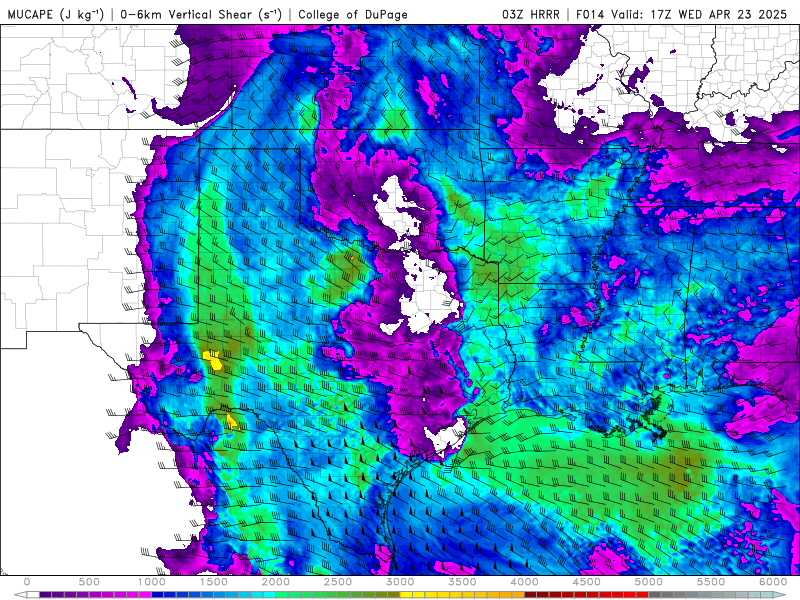
Task: Click the 500 label on the color scale
Action: (x=89, y=582)
